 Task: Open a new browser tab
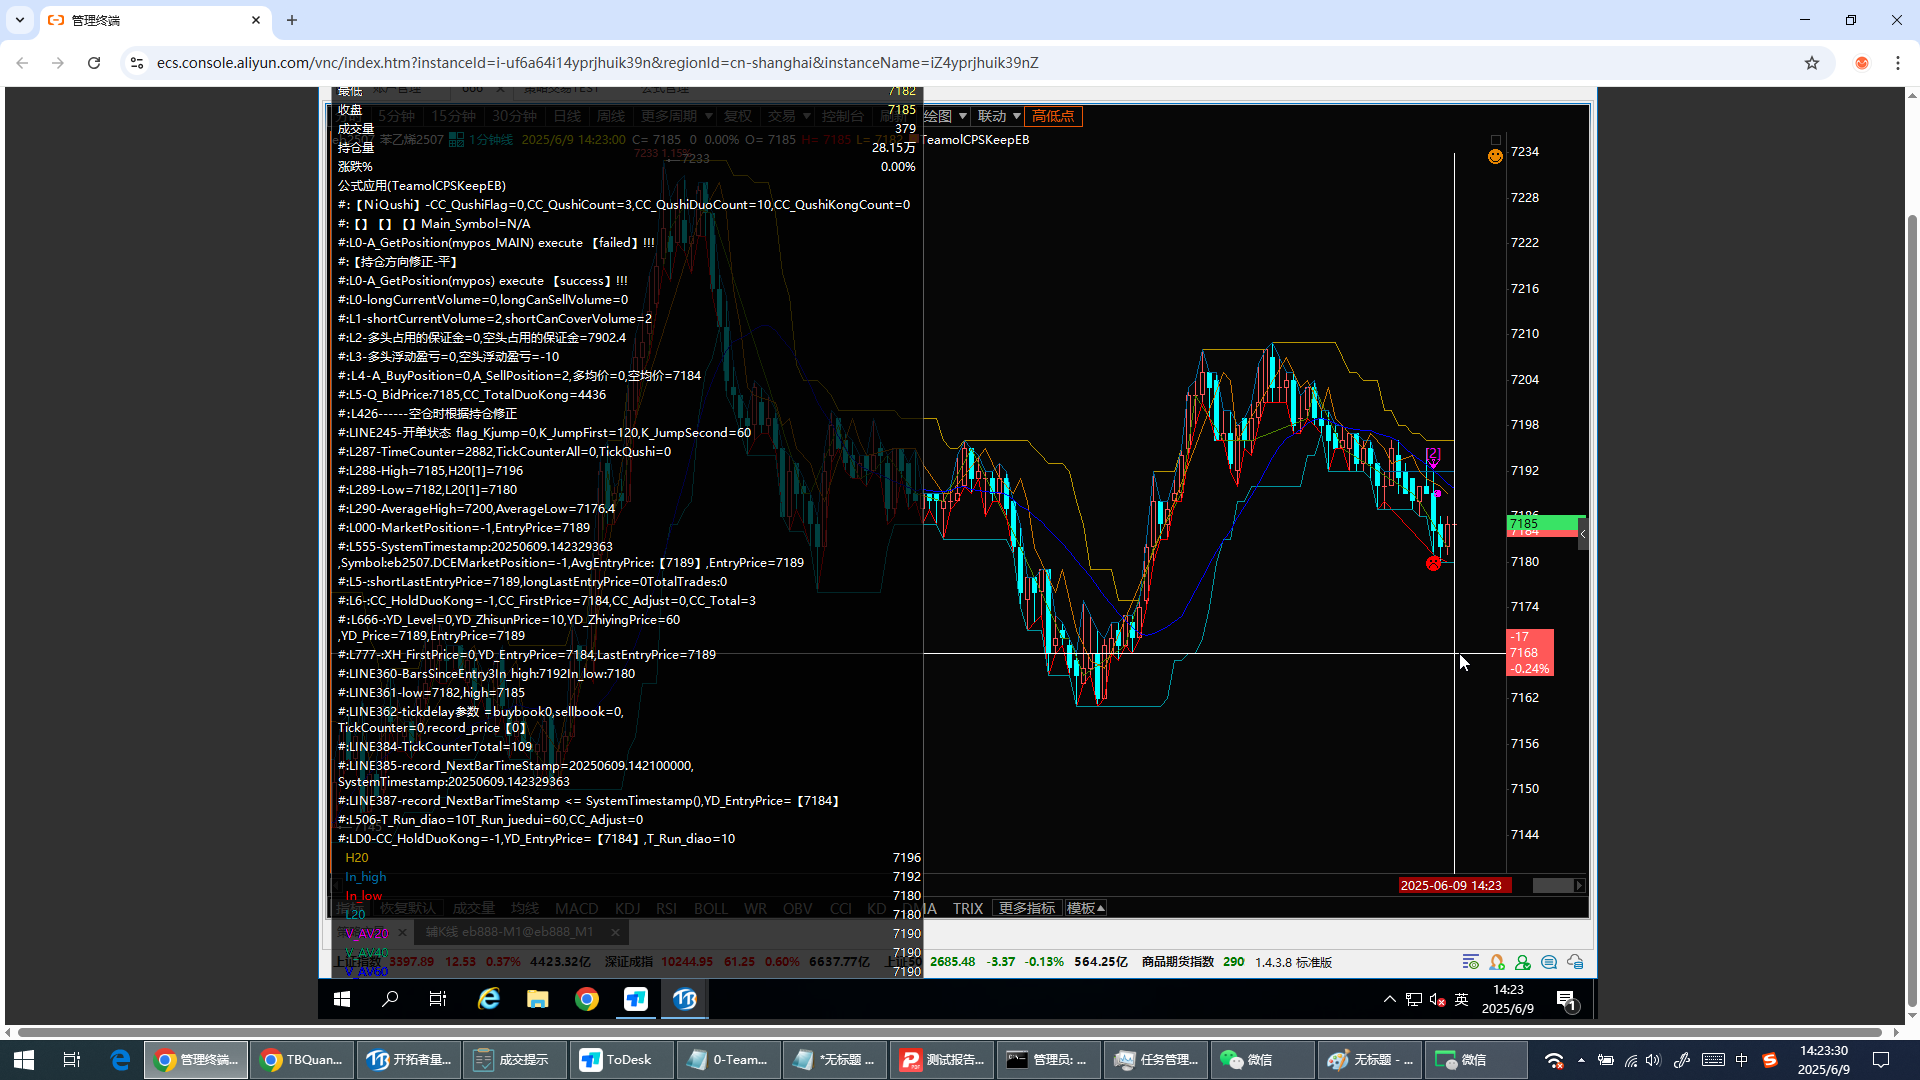click(292, 20)
